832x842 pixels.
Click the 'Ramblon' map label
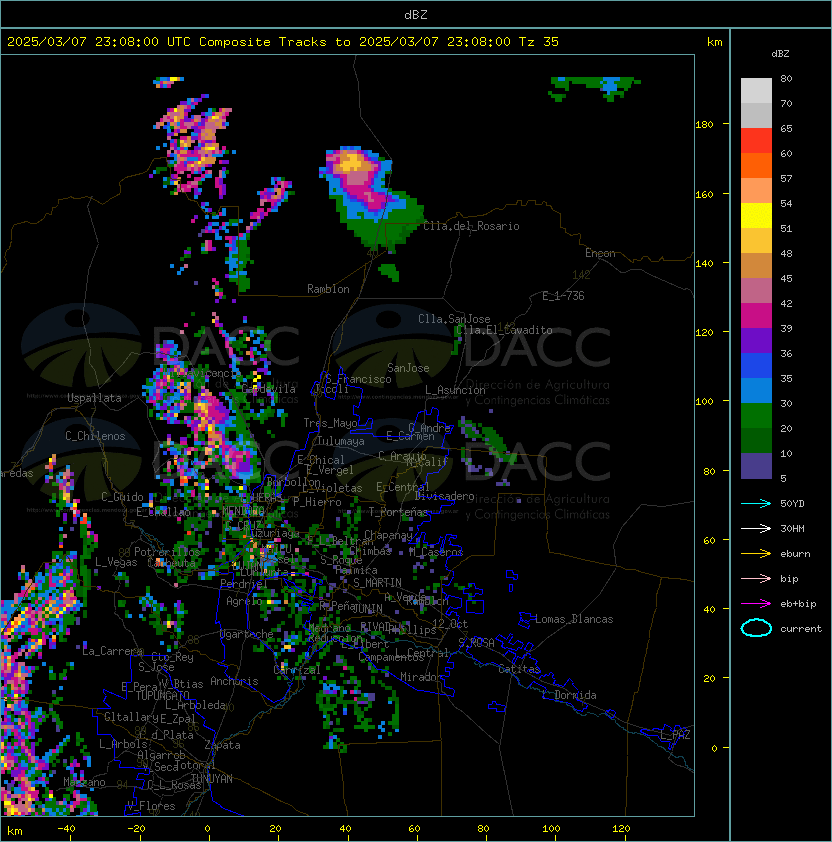(328, 289)
